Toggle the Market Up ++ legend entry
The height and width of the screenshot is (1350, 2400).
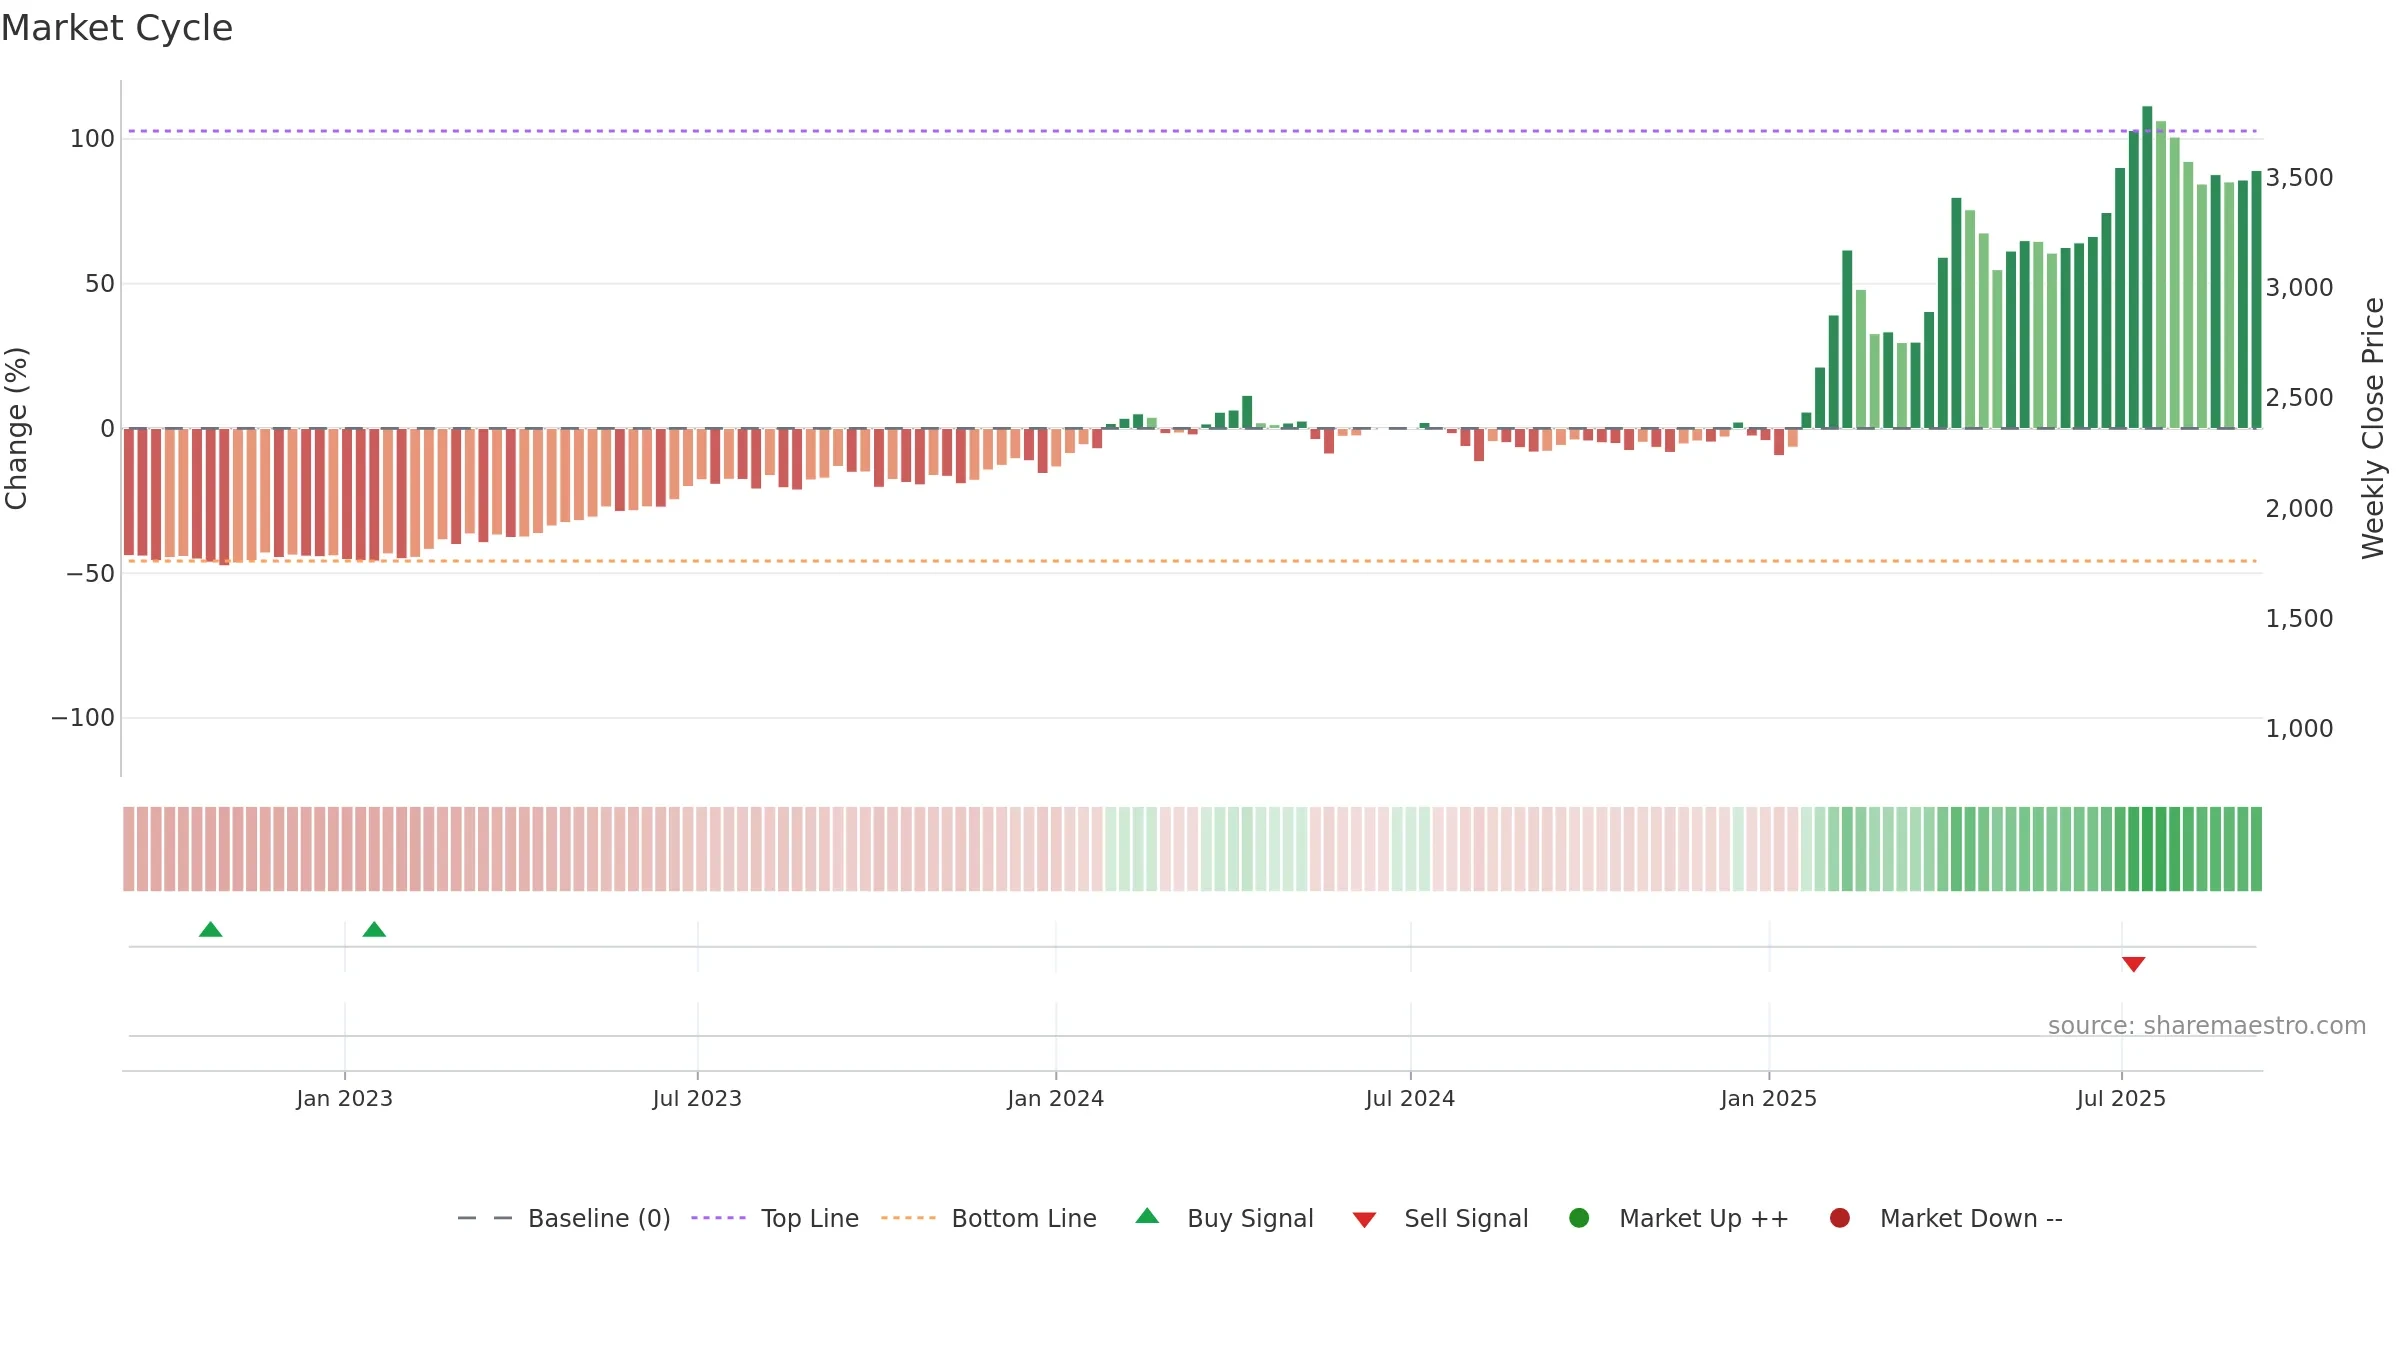click(x=1679, y=1218)
